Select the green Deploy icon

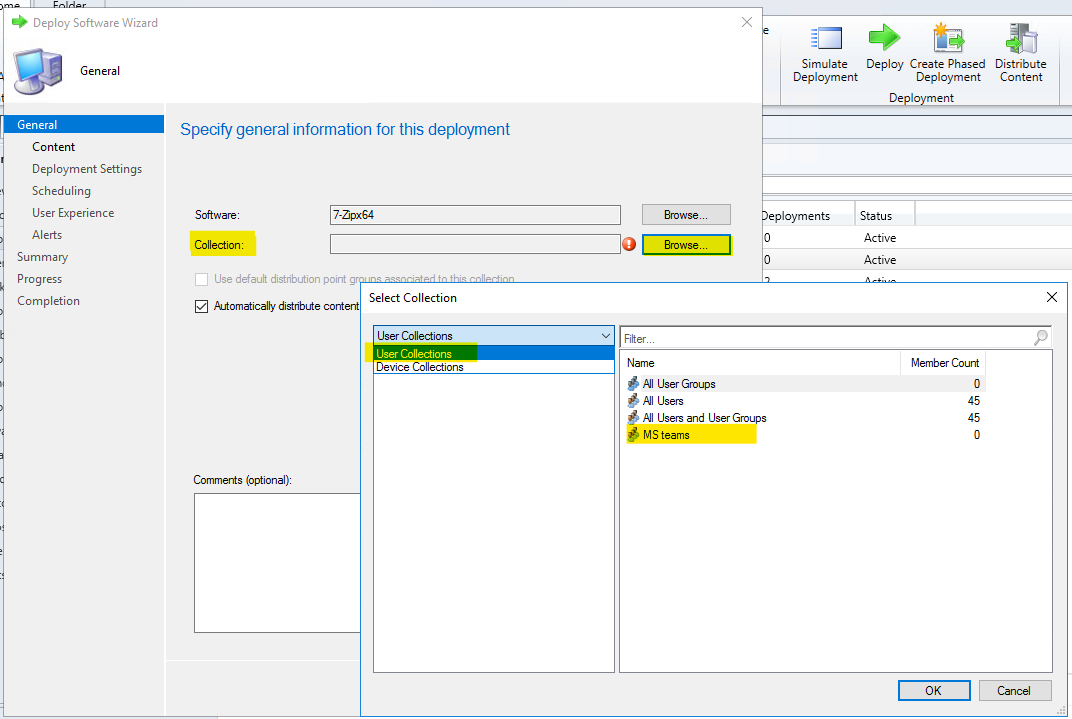click(x=884, y=44)
